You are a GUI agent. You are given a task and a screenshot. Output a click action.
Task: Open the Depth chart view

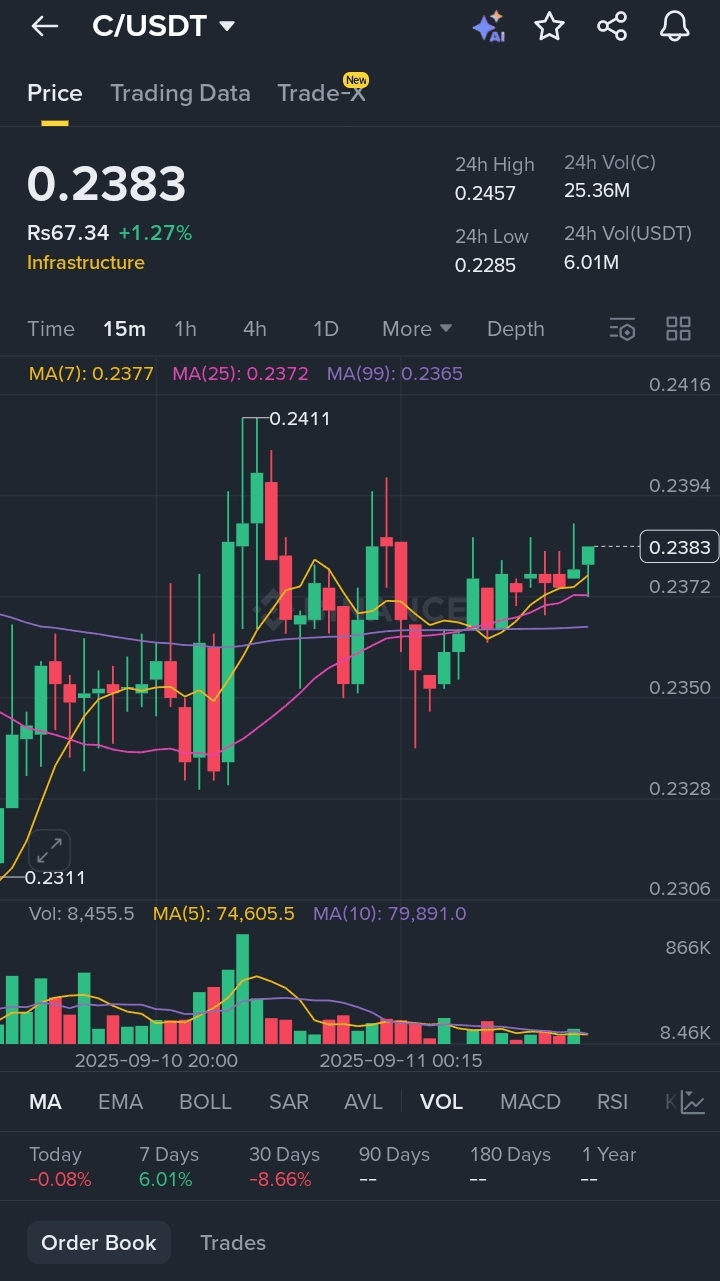coord(515,329)
